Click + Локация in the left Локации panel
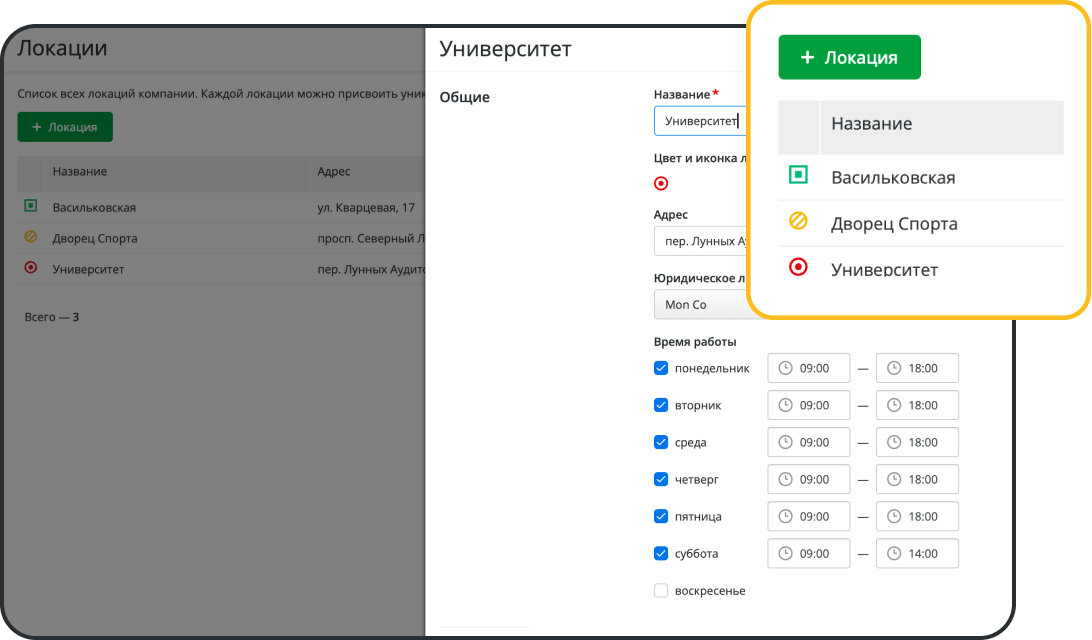The width and height of the screenshot is (1092, 640). [x=64, y=126]
